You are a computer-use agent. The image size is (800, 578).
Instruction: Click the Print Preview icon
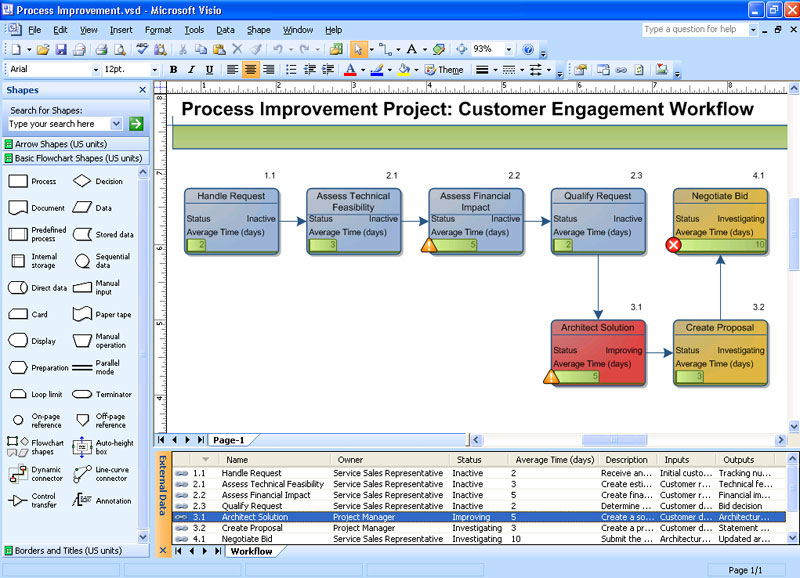click(120, 49)
